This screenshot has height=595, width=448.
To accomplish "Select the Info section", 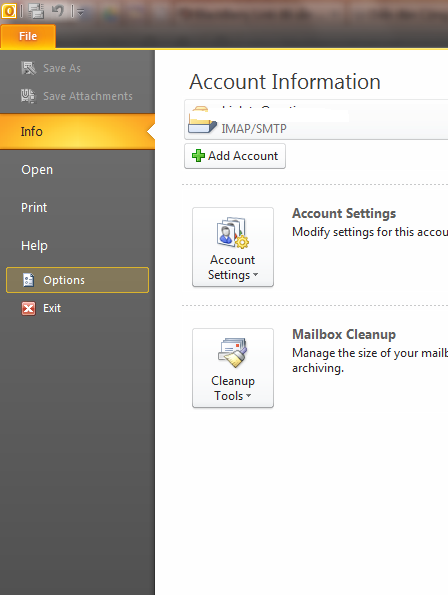I will (x=77, y=132).
